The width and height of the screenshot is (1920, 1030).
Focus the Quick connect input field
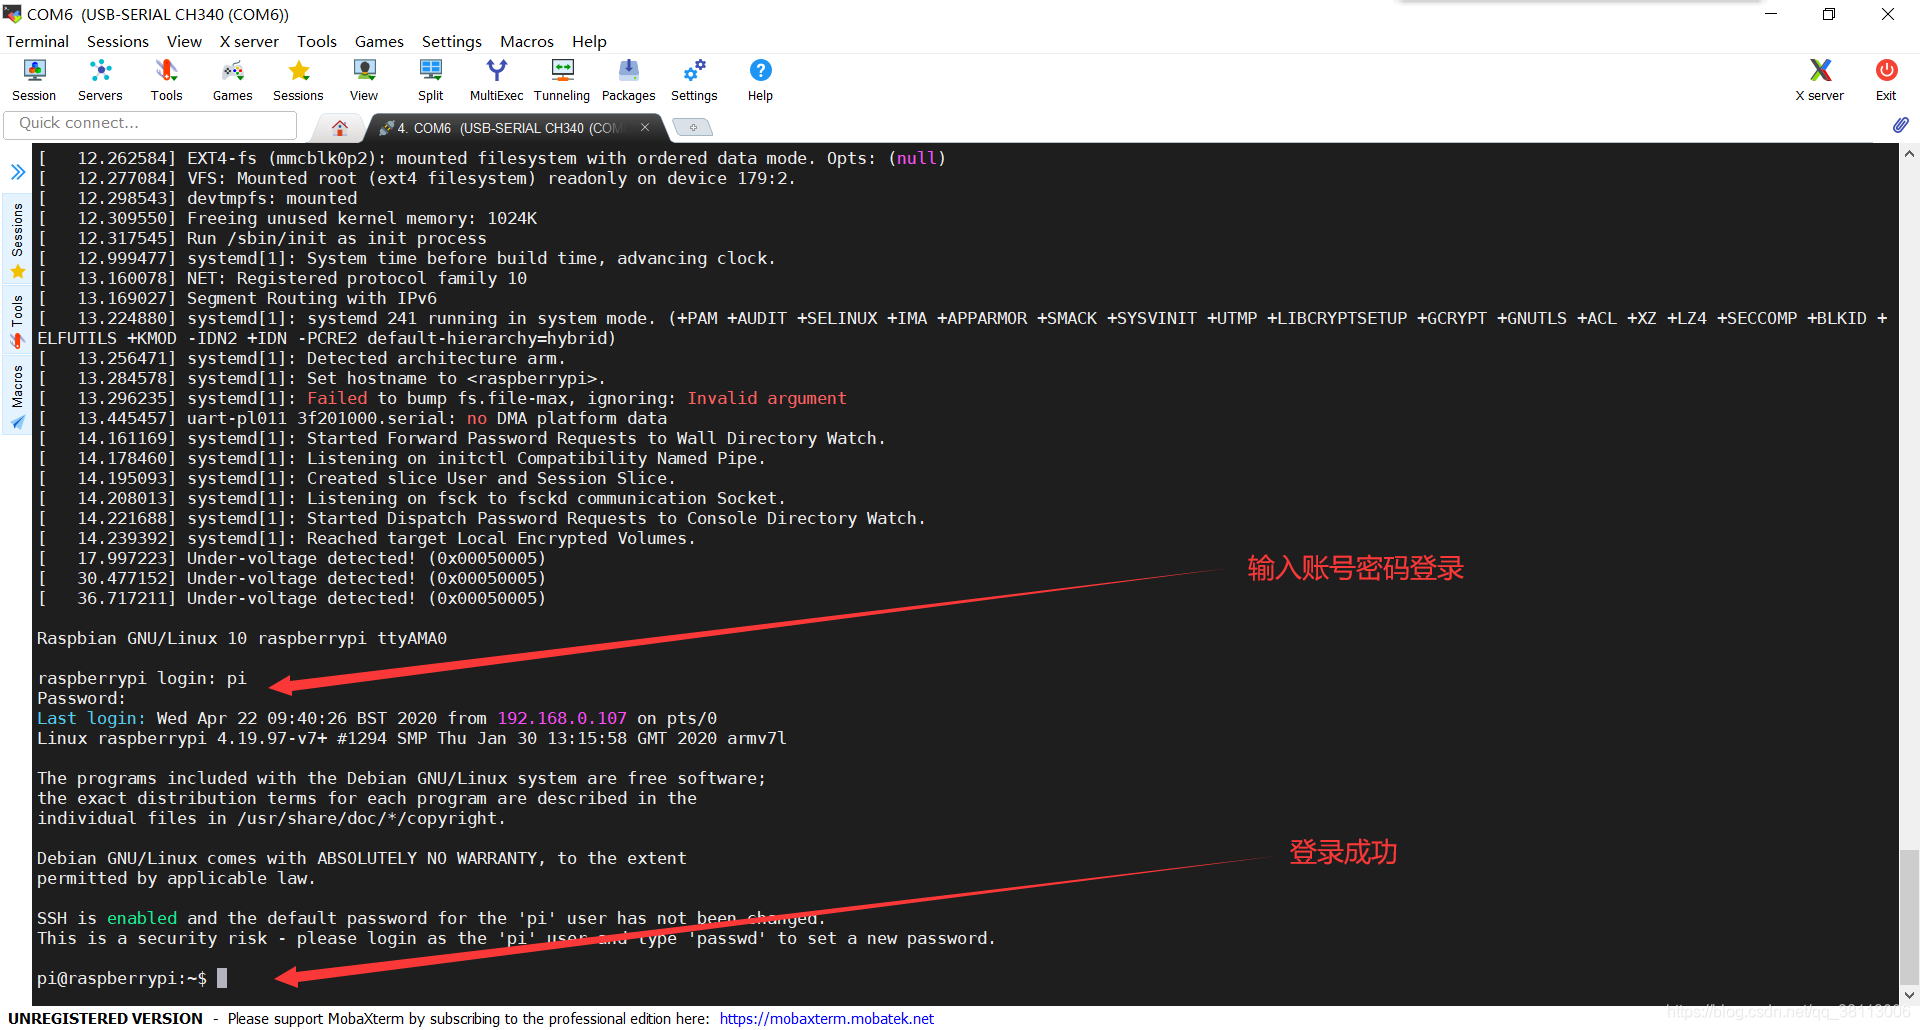coord(150,123)
